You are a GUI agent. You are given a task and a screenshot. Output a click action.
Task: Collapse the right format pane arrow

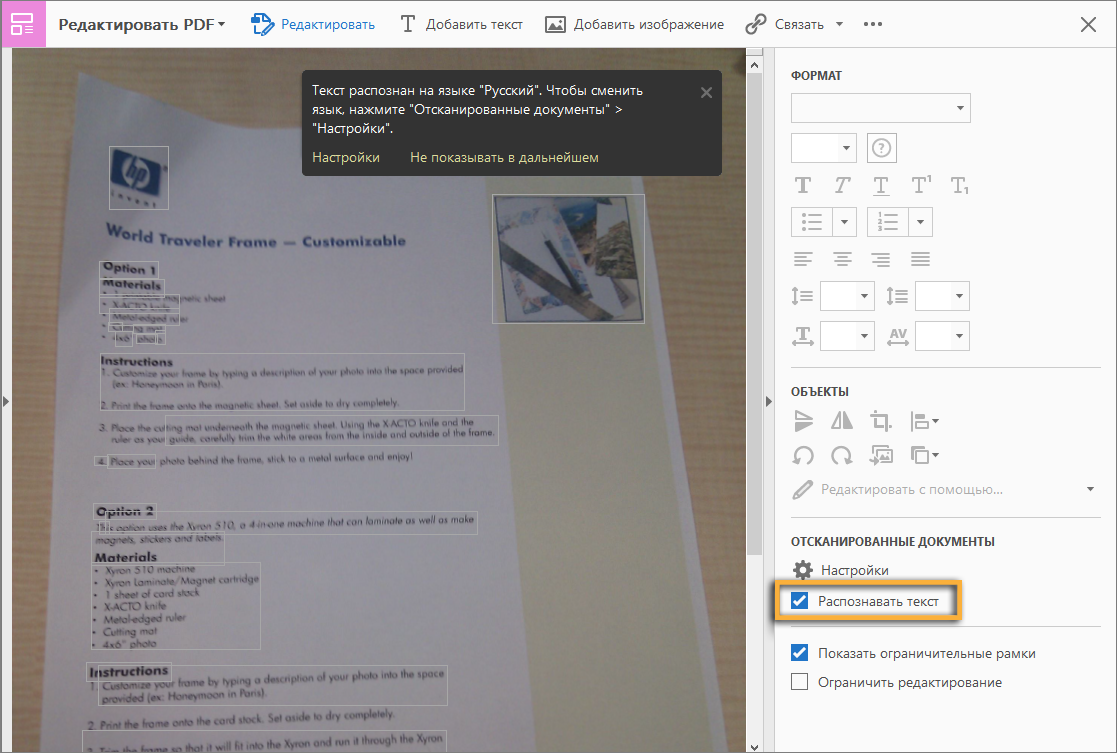(x=768, y=401)
